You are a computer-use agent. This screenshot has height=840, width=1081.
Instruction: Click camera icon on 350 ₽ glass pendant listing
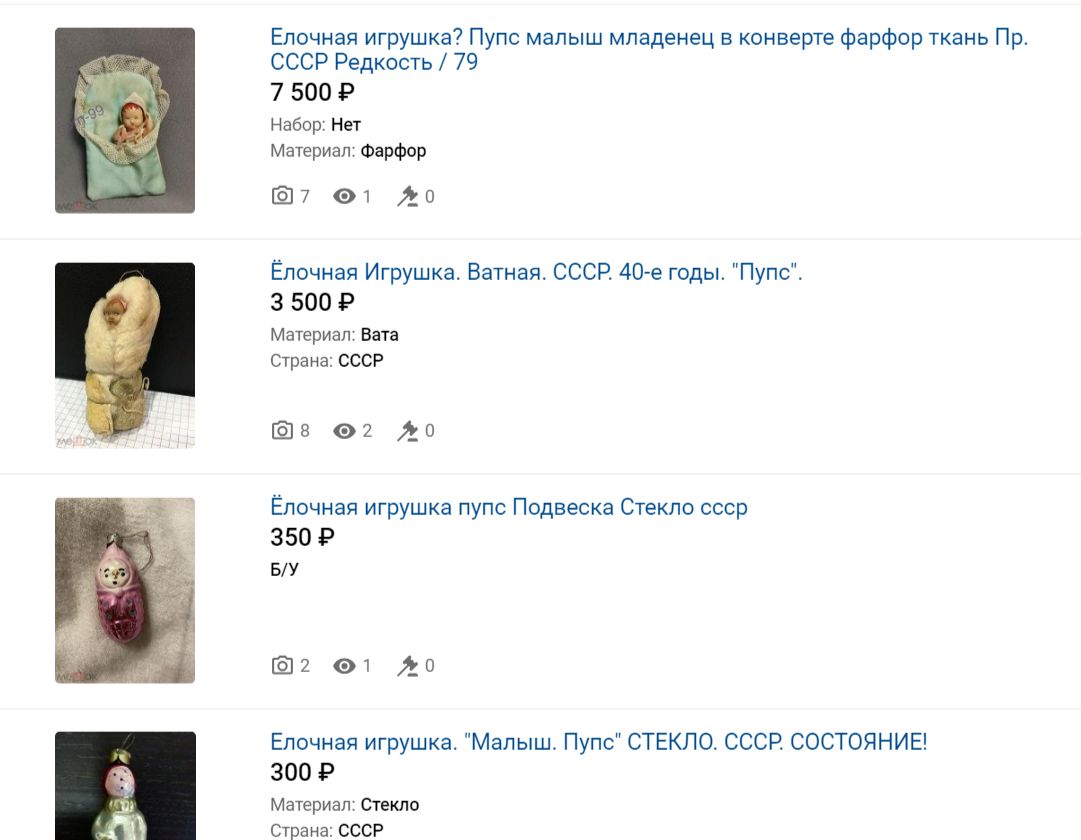[282, 666]
